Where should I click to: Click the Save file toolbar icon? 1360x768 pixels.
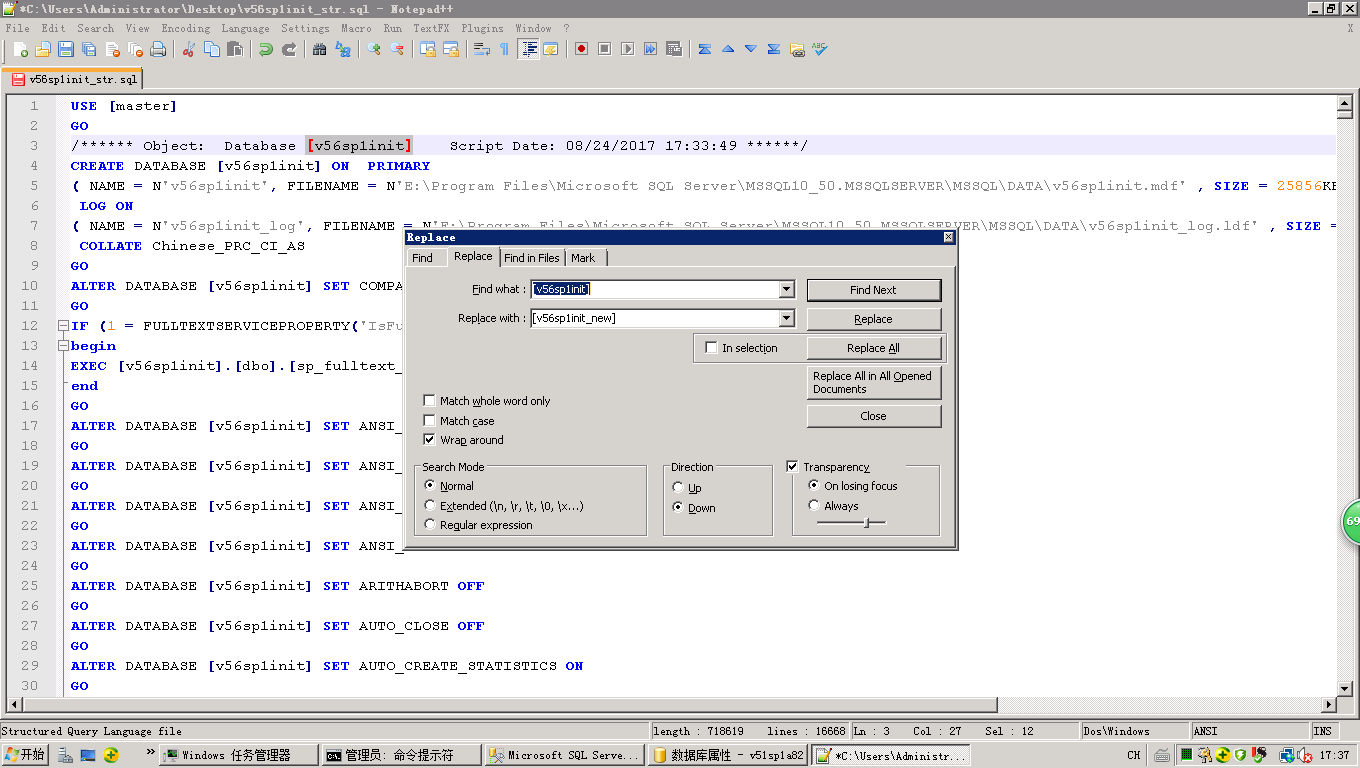click(66, 49)
